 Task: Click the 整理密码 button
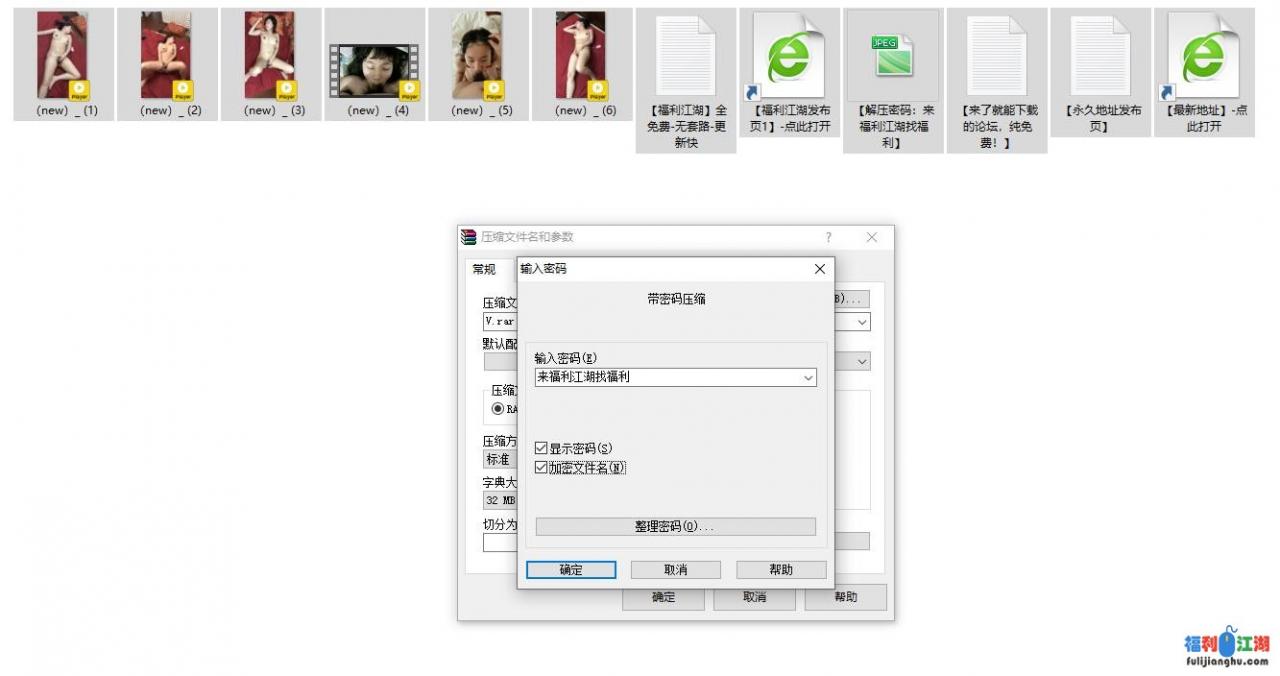[675, 526]
